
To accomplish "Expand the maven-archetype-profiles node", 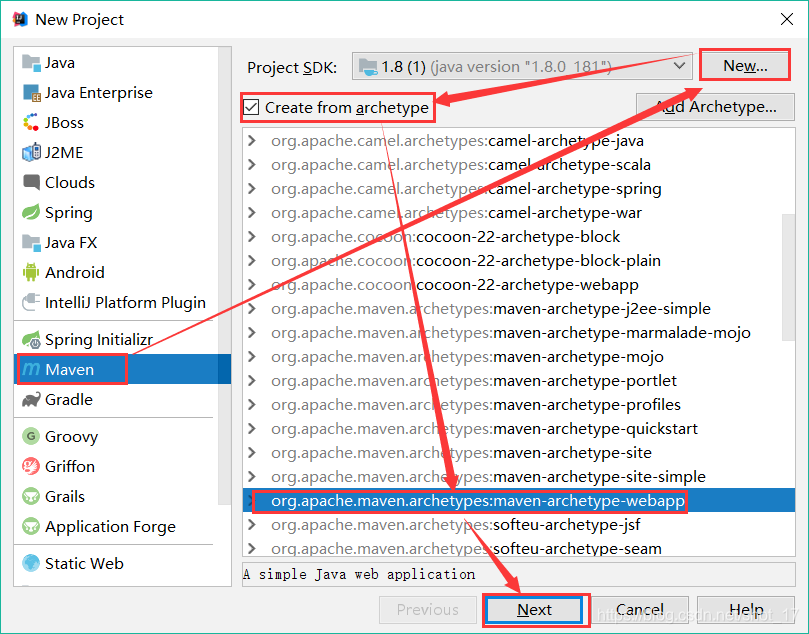I will point(252,404).
